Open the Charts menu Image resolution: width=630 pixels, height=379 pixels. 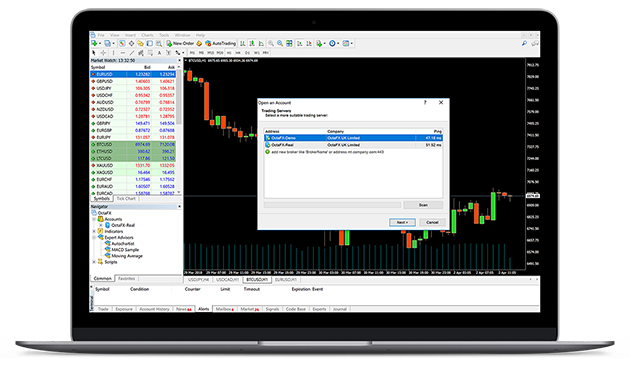click(147, 35)
